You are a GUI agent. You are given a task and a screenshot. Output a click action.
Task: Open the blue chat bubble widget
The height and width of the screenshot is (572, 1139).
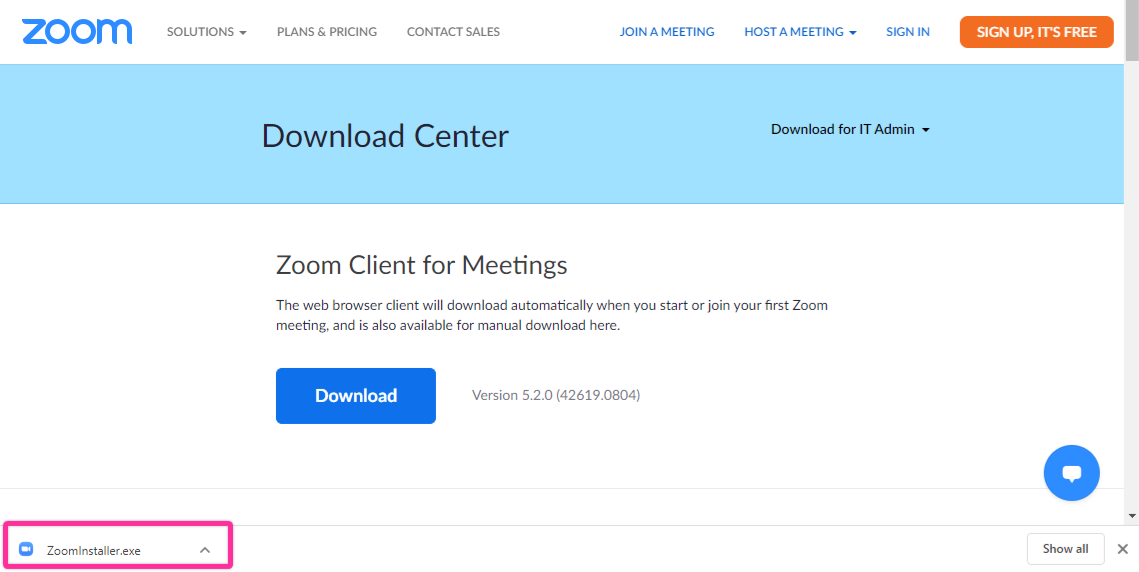click(x=1071, y=473)
